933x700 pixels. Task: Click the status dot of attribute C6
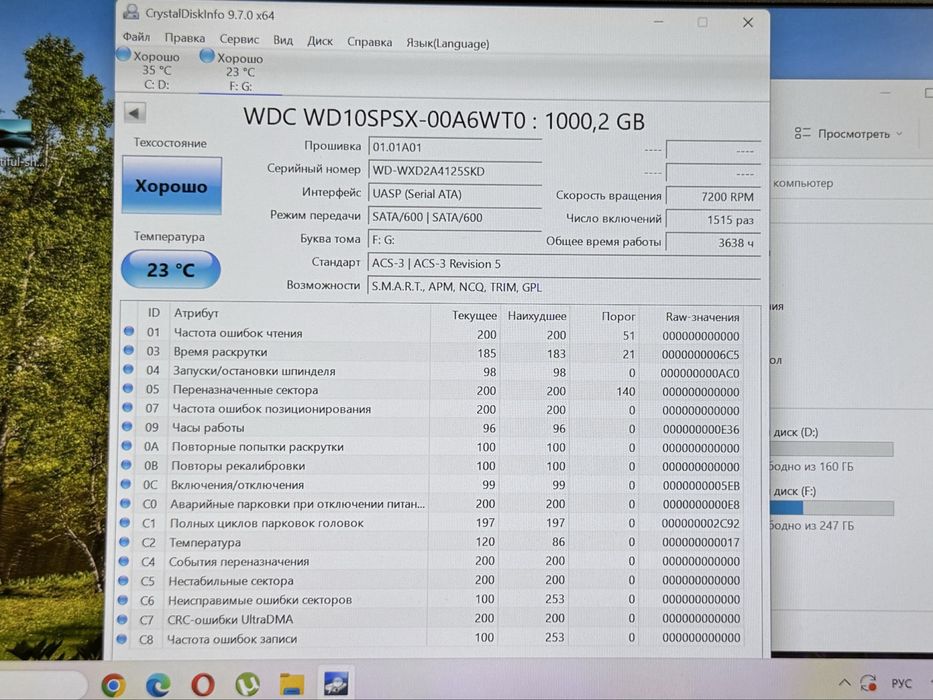coord(123,599)
